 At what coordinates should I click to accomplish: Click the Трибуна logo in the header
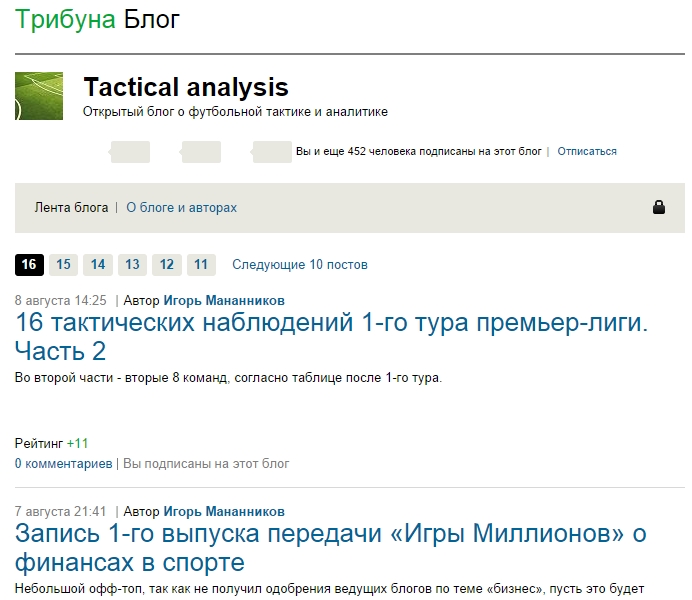65,19
